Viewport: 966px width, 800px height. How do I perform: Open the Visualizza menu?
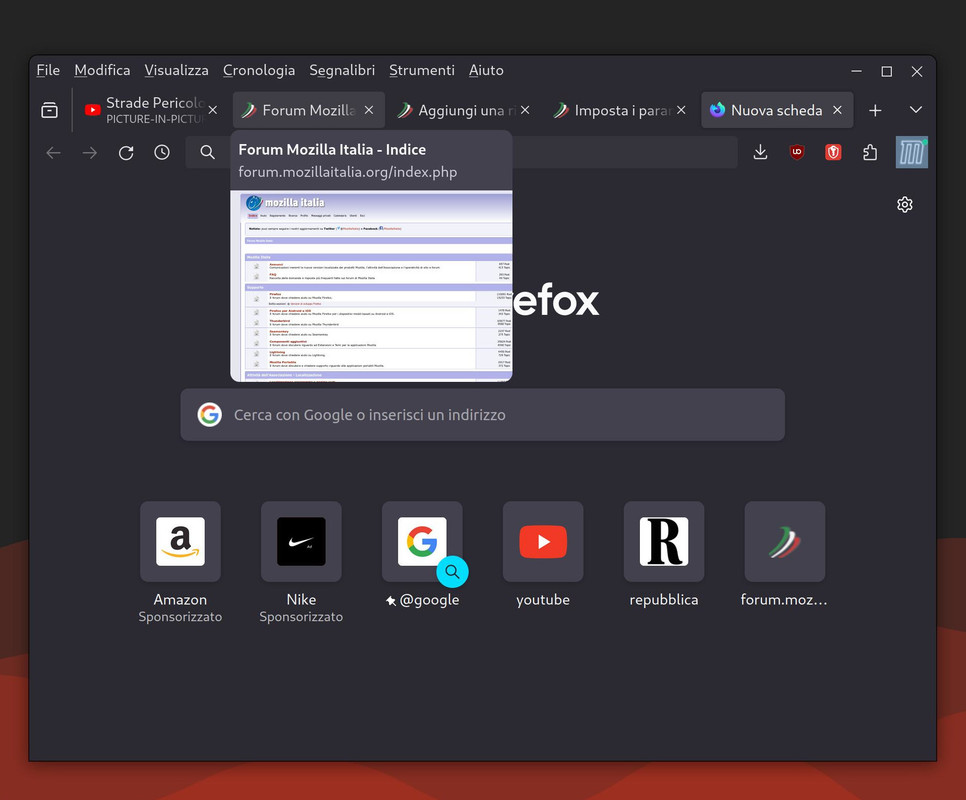176,70
